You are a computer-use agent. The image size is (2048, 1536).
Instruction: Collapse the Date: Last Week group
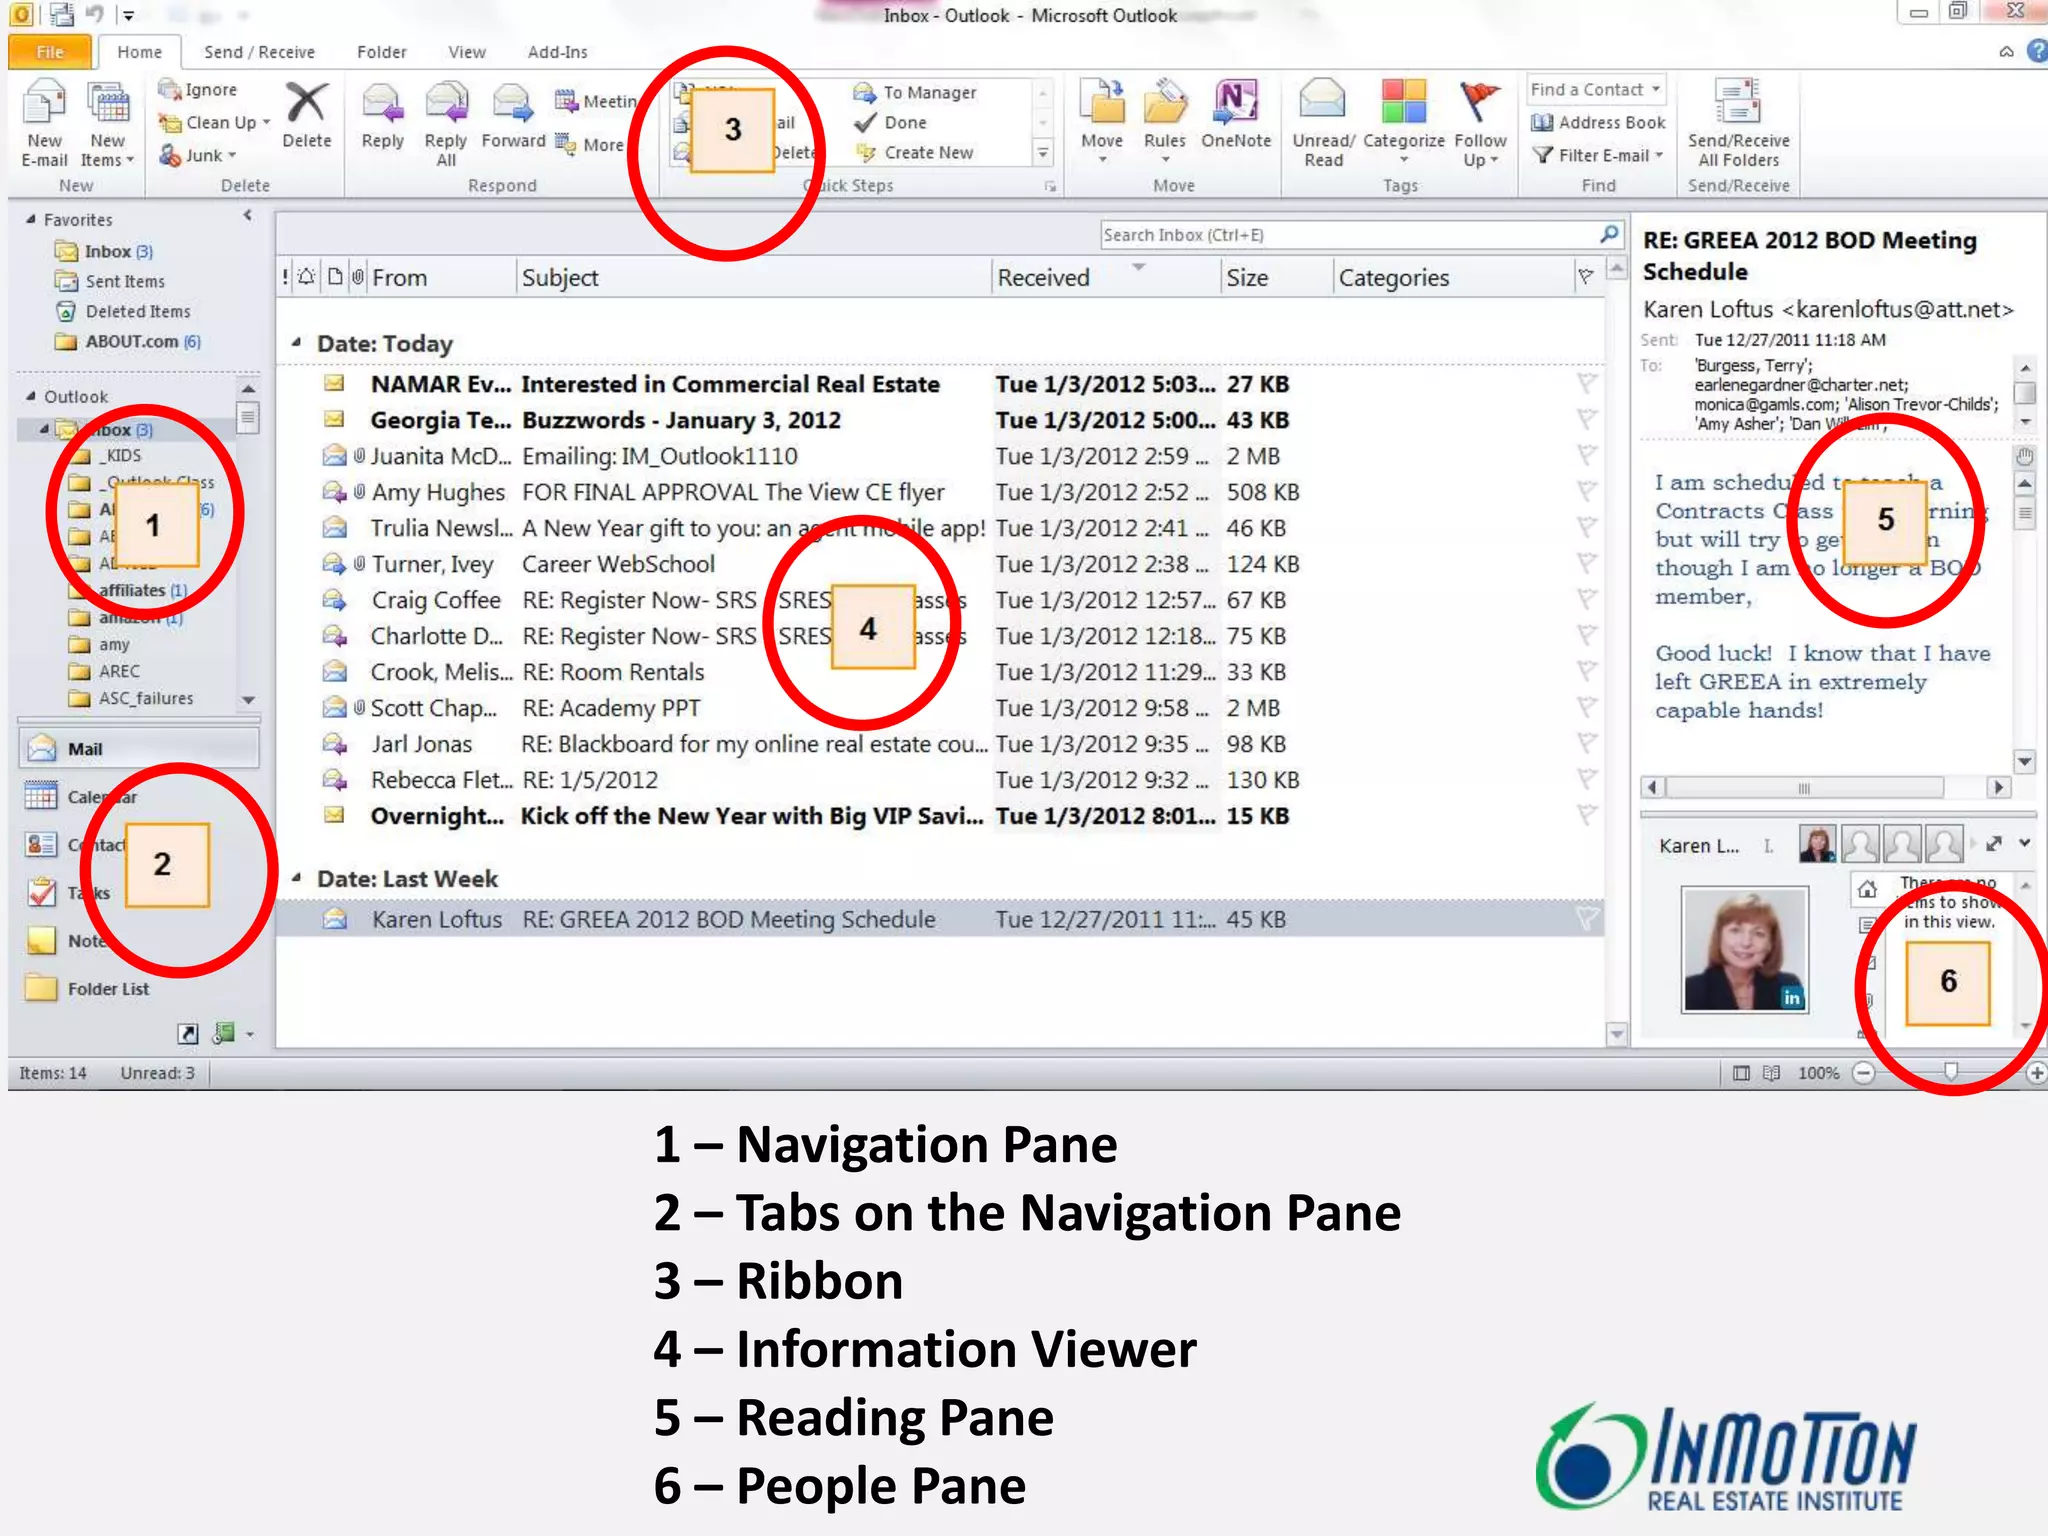[296, 878]
